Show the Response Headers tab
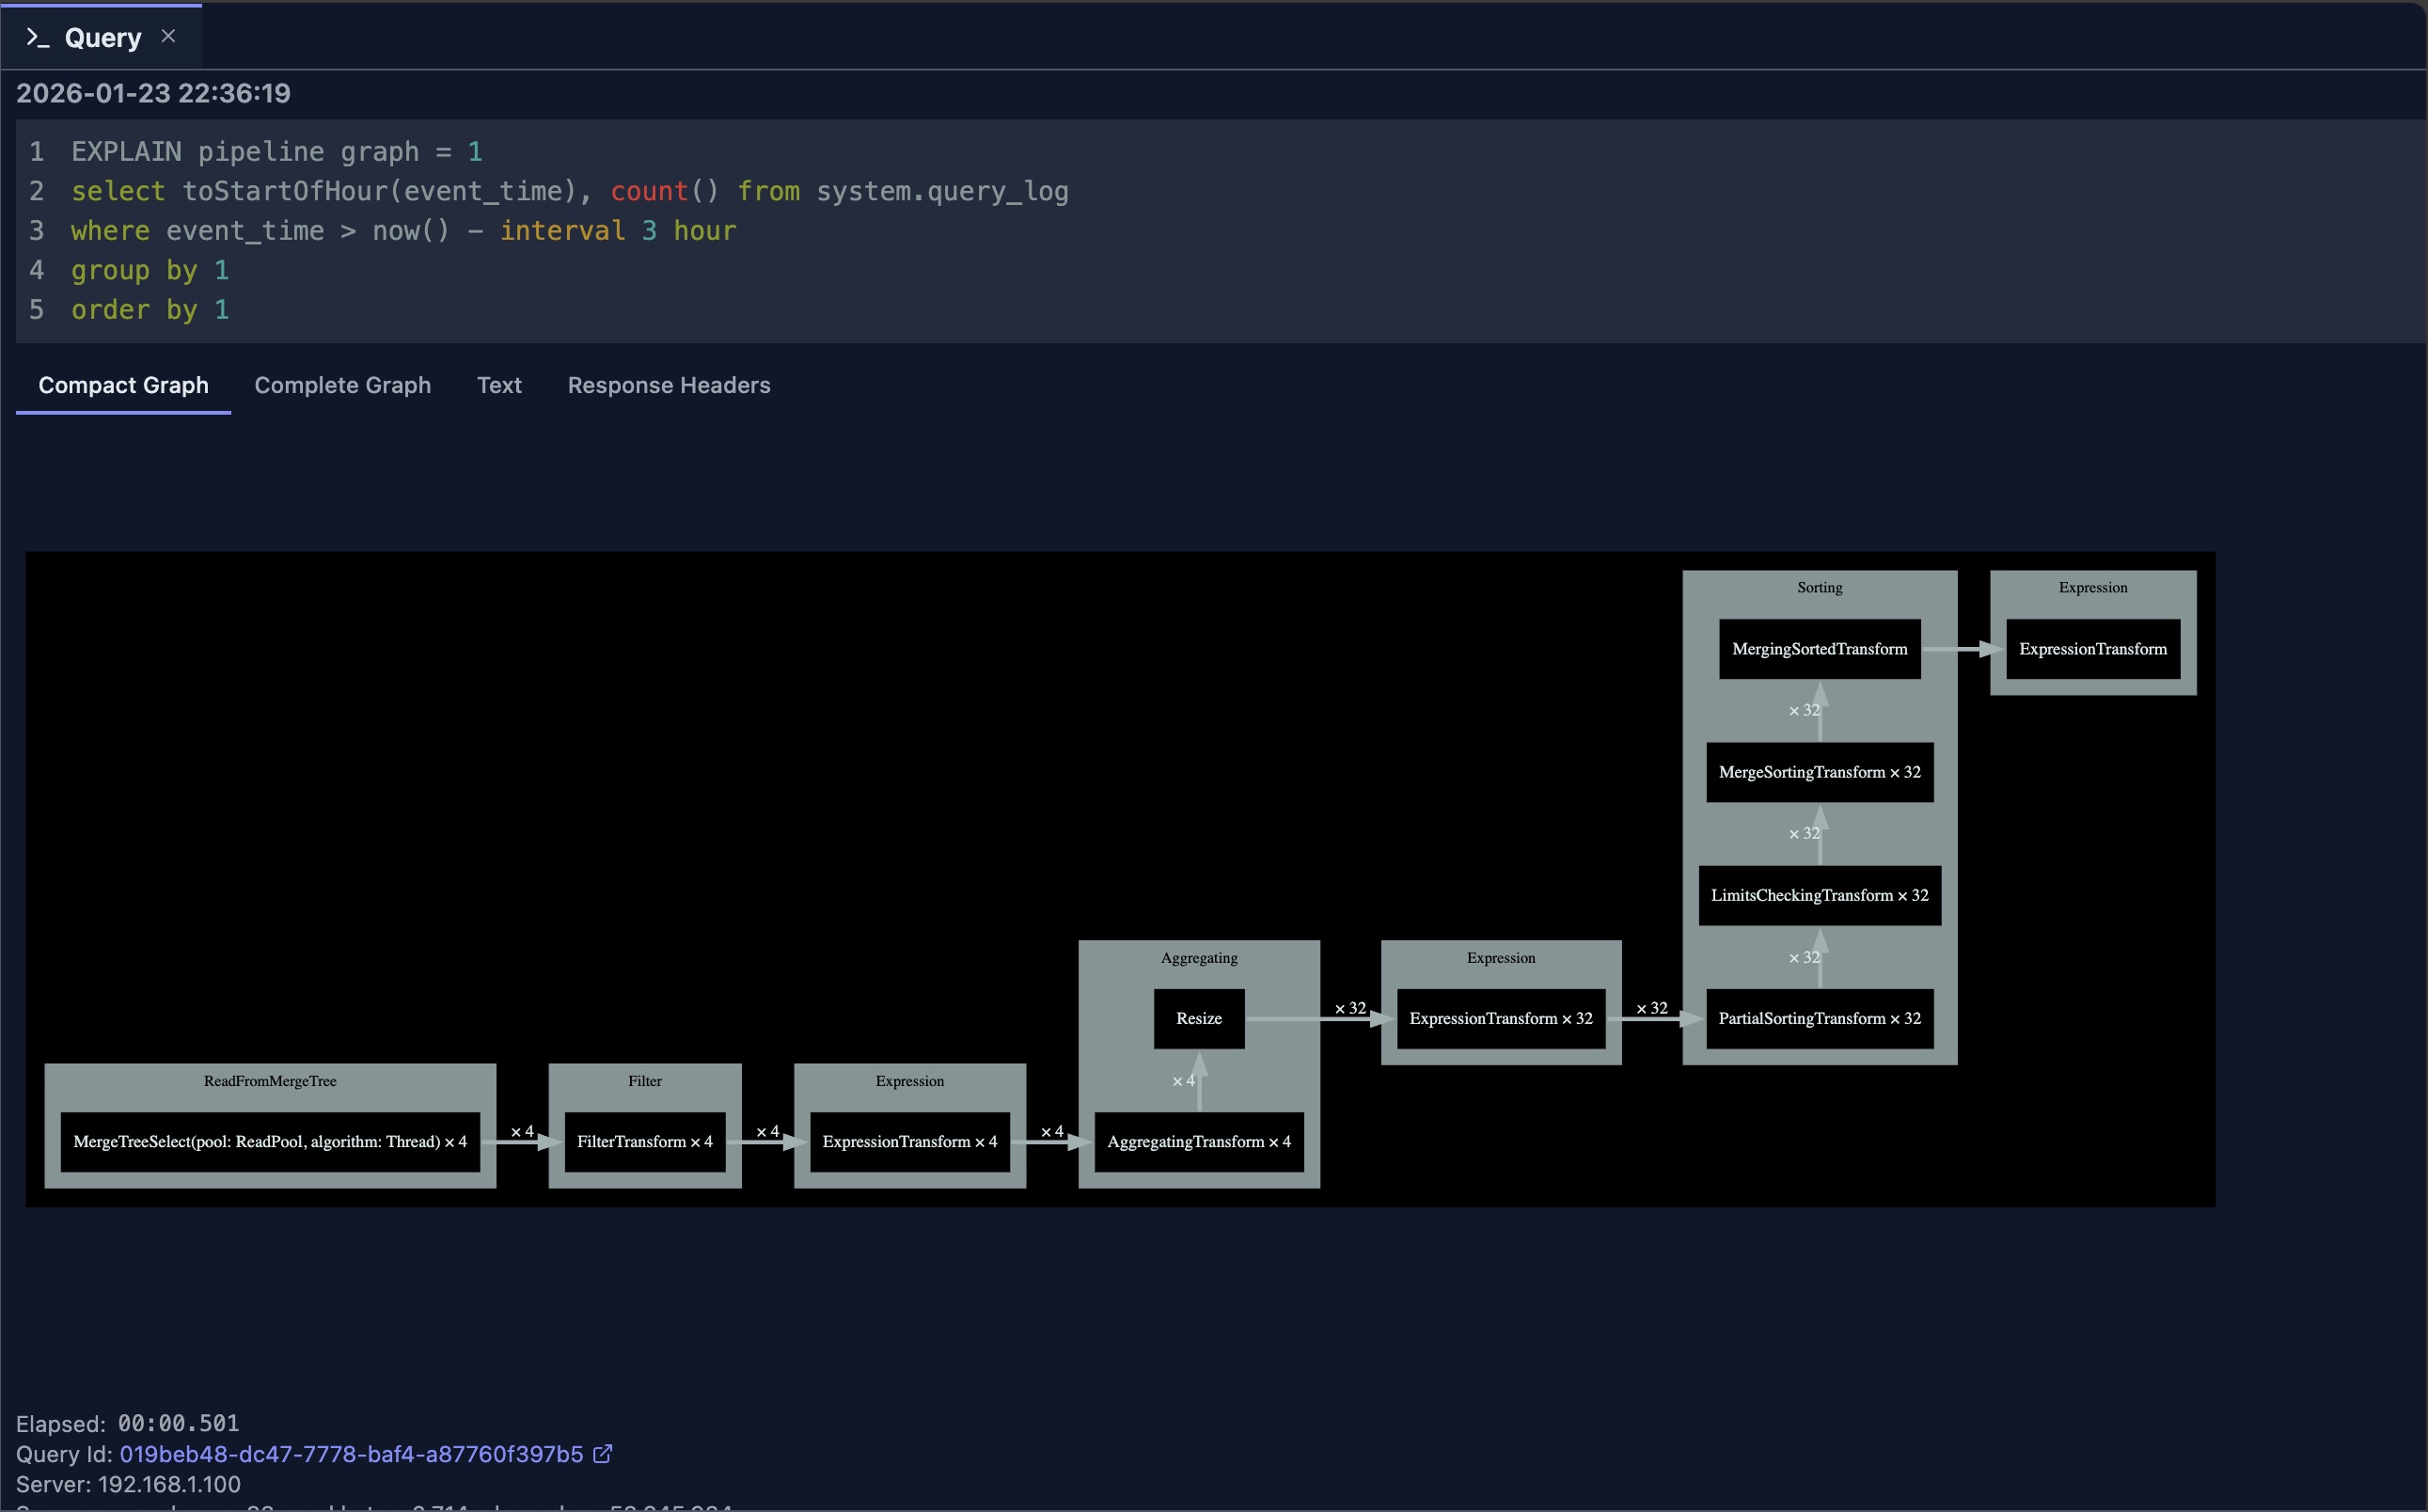Screen dimensions: 2428x1512 pyautogui.click(x=669, y=385)
